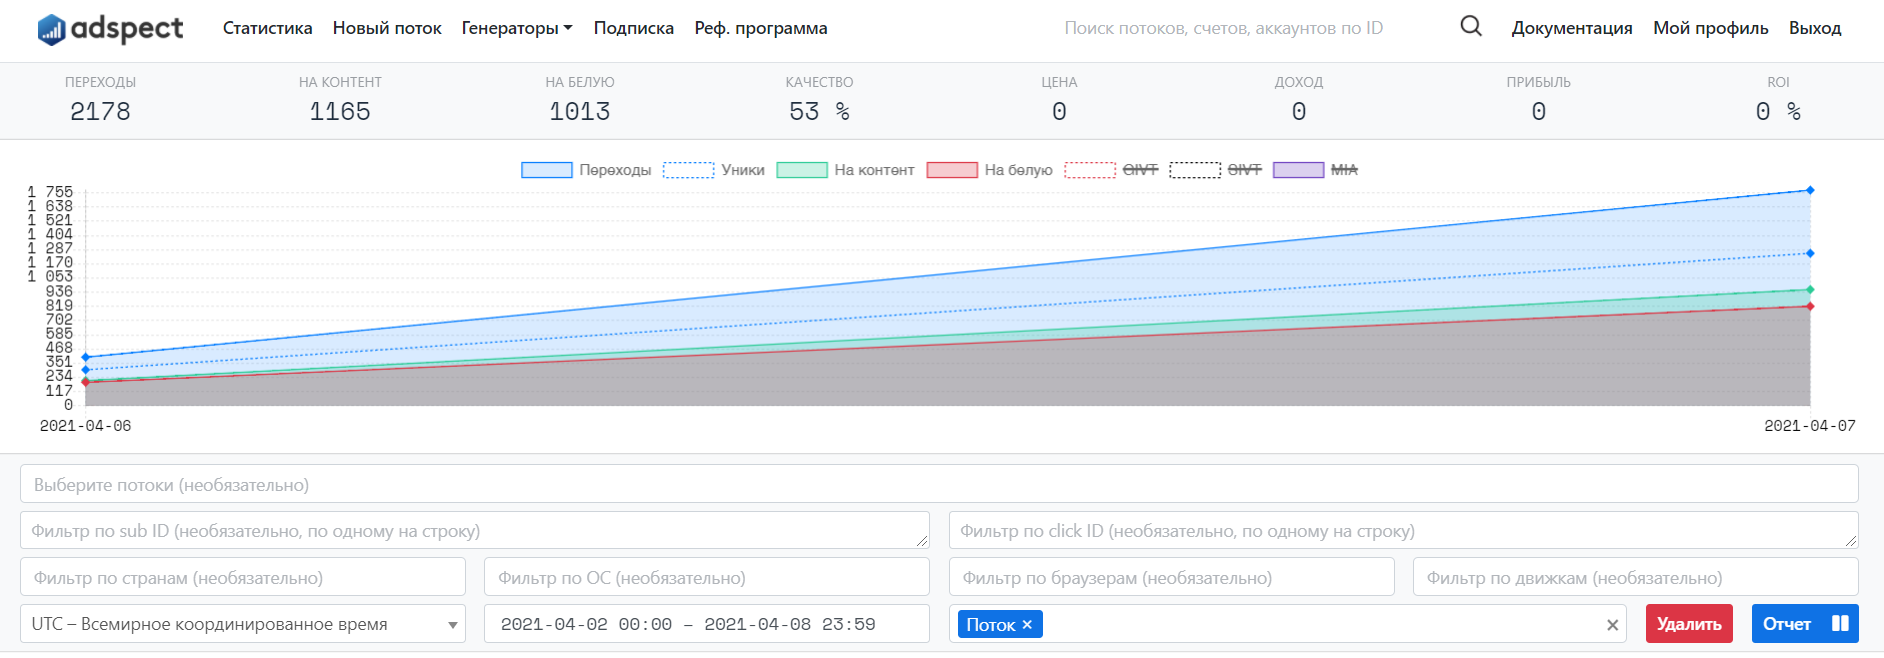Click the search magnifier icon
This screenshot has height=658, width=1884.
[1471, 26]
